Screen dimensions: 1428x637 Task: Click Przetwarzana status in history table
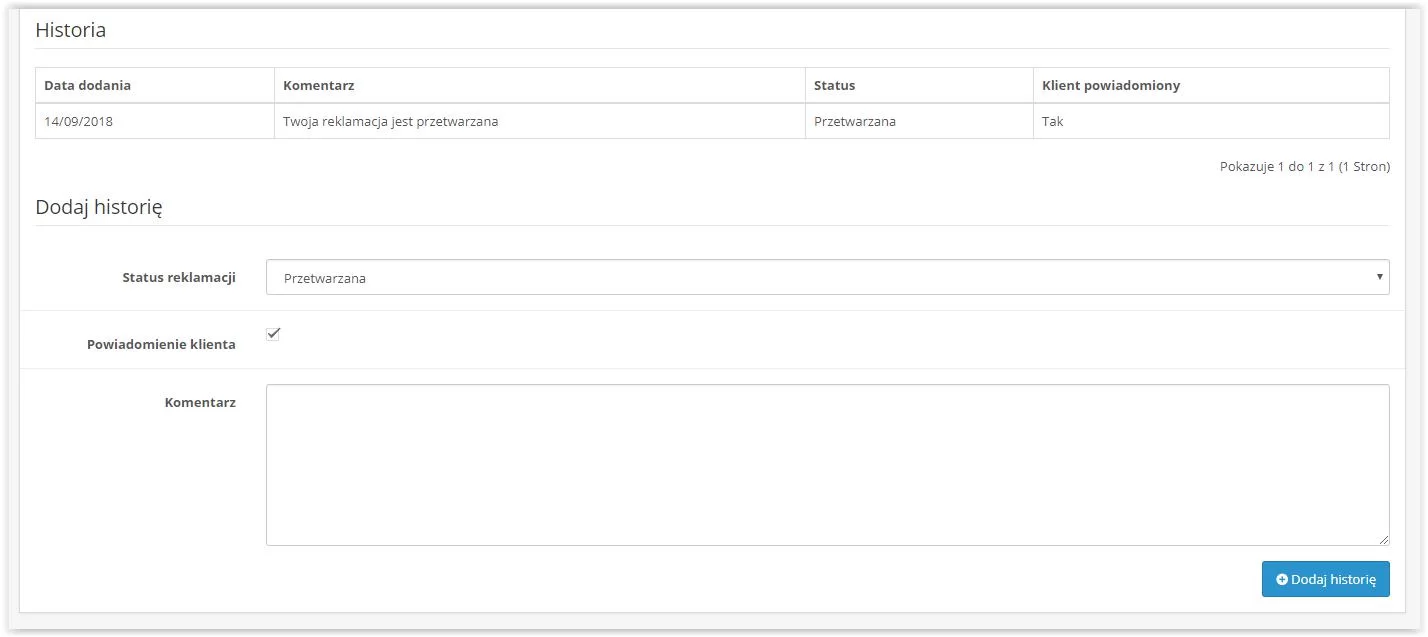[x=854, y=122]
